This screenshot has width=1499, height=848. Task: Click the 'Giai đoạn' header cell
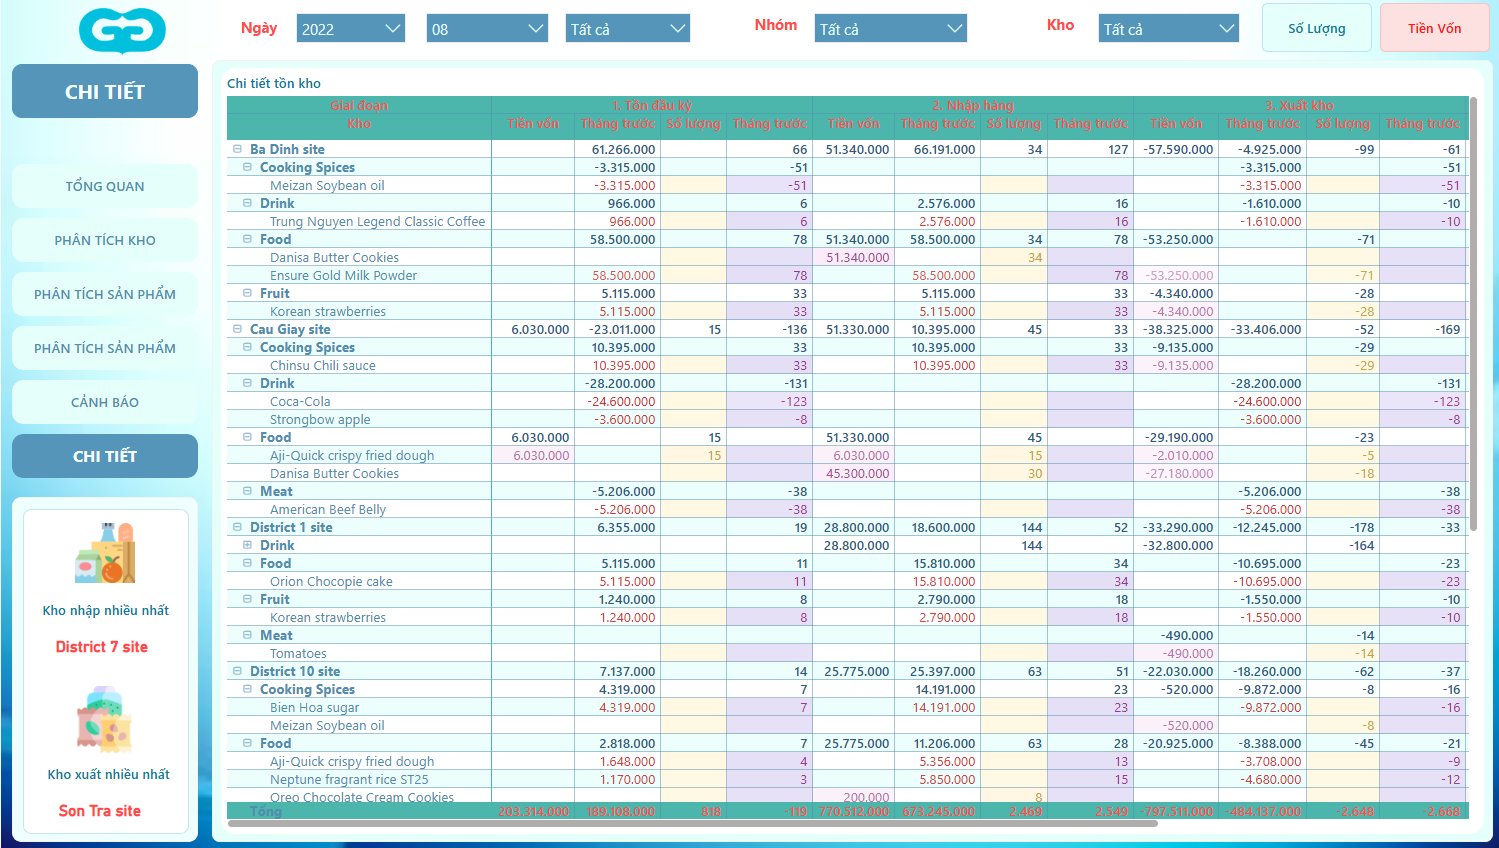359,105
